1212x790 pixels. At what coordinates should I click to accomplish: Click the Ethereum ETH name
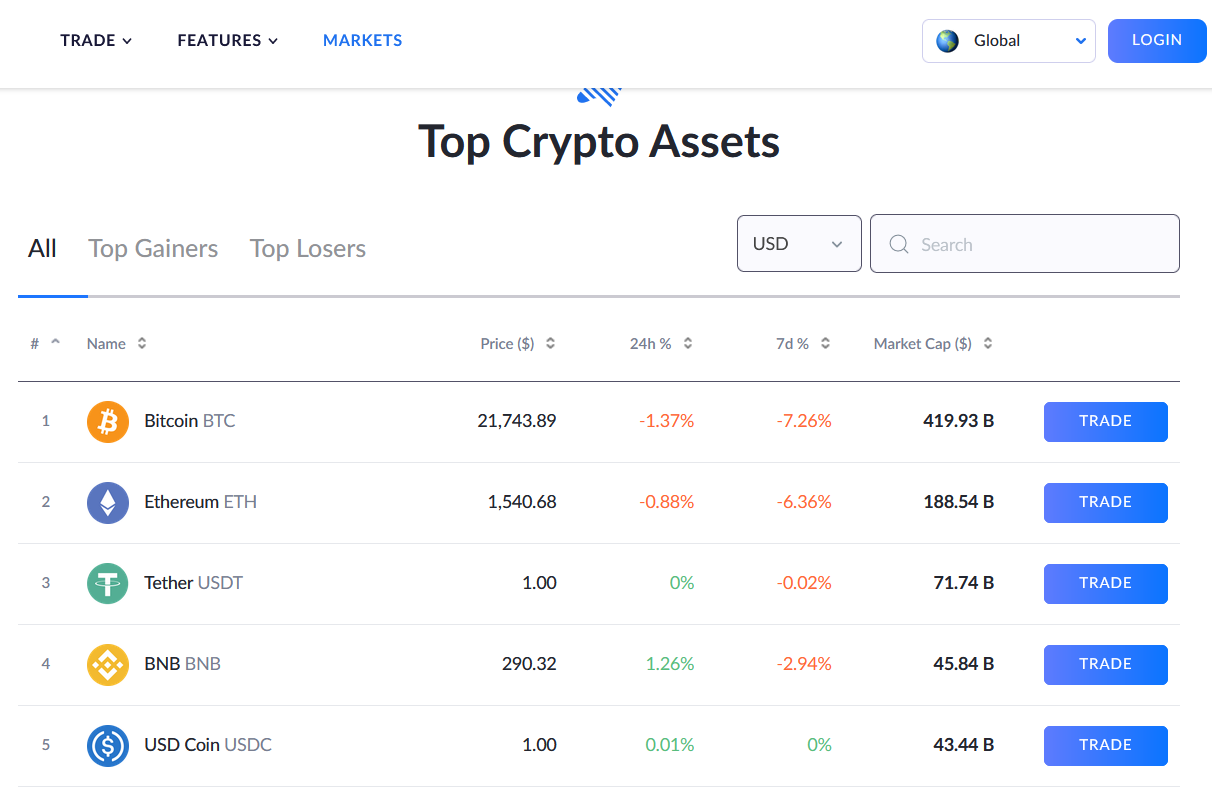(x=201, y=502)
